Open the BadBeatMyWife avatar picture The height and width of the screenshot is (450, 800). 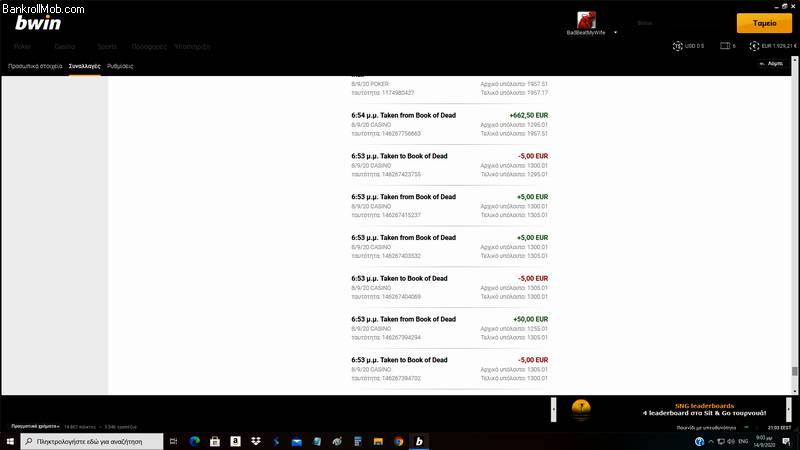click(586, 20)
